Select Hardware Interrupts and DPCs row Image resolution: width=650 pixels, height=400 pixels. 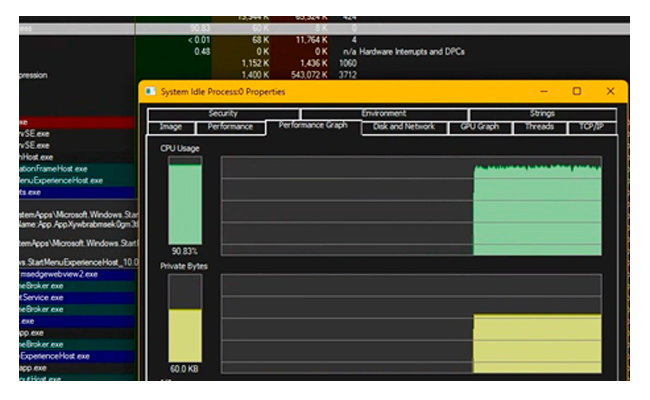coord(324,52)
